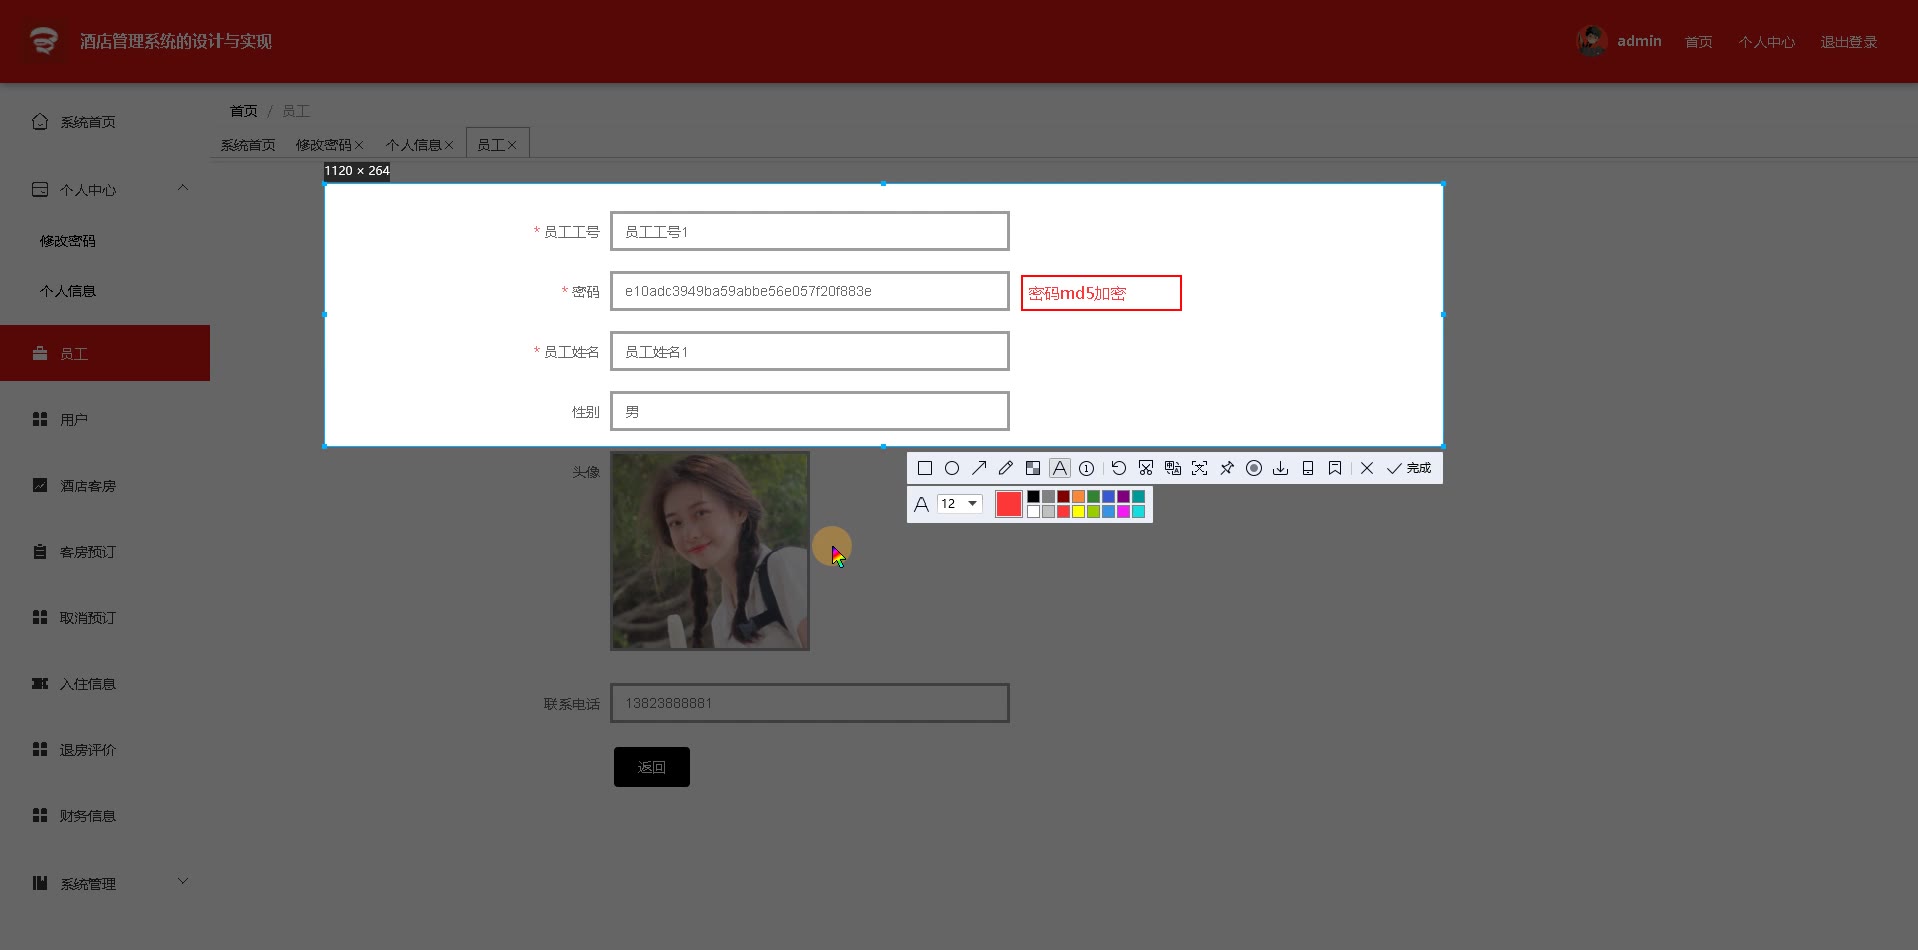
Task: Open 退房评价 in the sidebar
Action: (105, 749)
